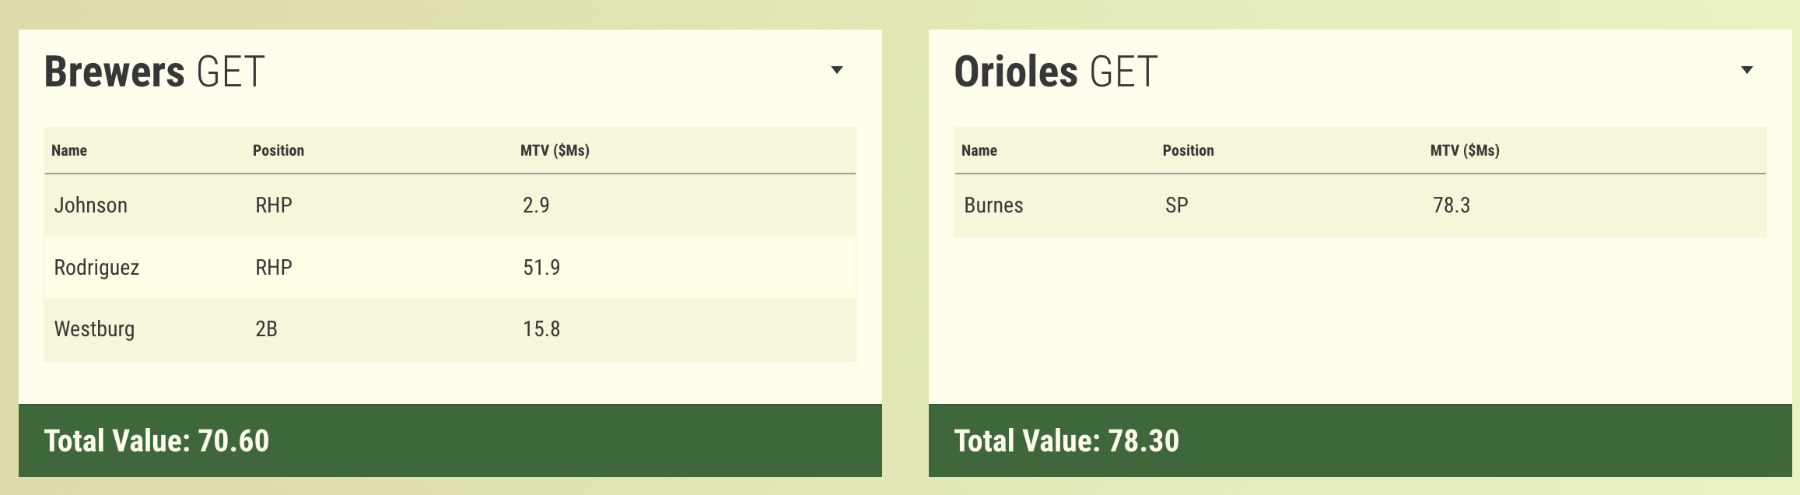The image size is (1800, 495).
Task: Sort Brewers table by MTV ($Ms) header
Action: click(554, 150)
